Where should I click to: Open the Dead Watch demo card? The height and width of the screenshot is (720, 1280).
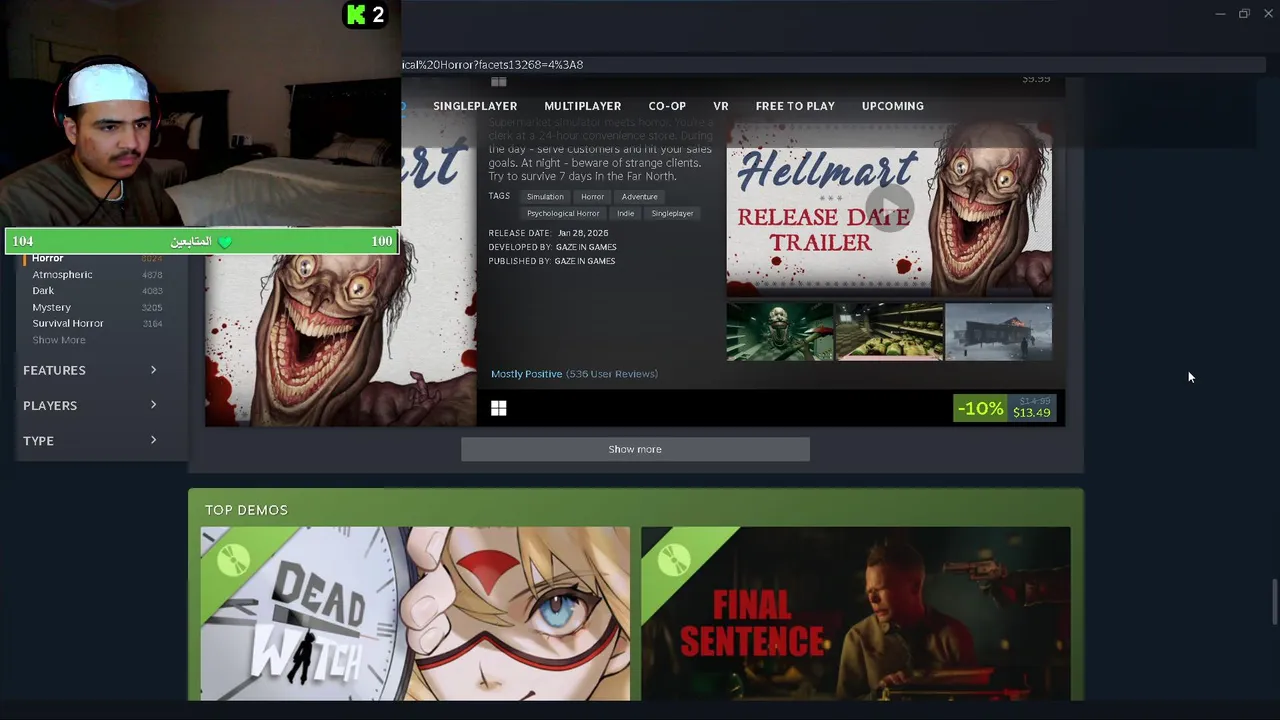[415, 614]
